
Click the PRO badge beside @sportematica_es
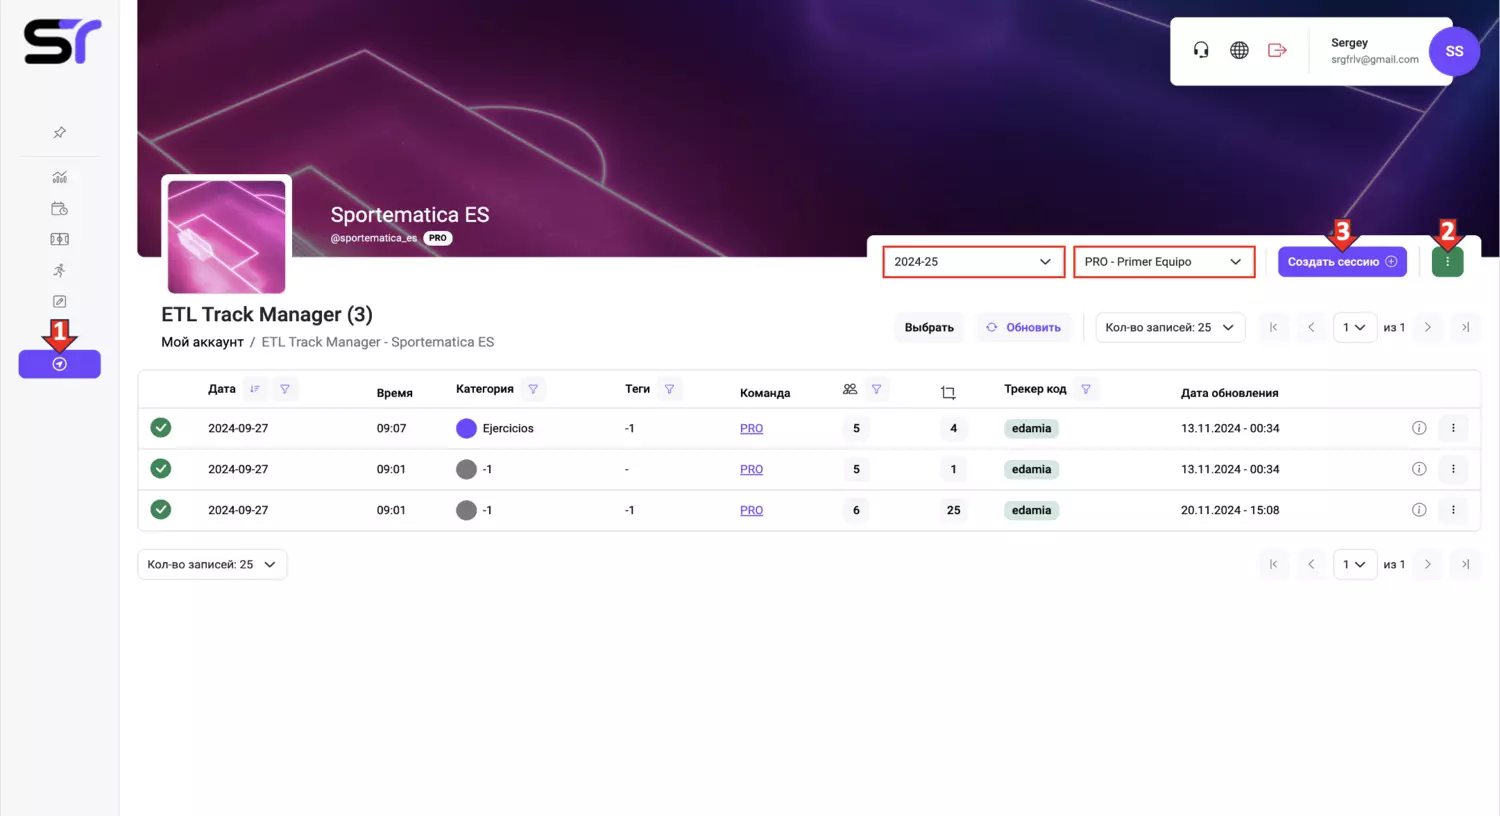[438, 238]
